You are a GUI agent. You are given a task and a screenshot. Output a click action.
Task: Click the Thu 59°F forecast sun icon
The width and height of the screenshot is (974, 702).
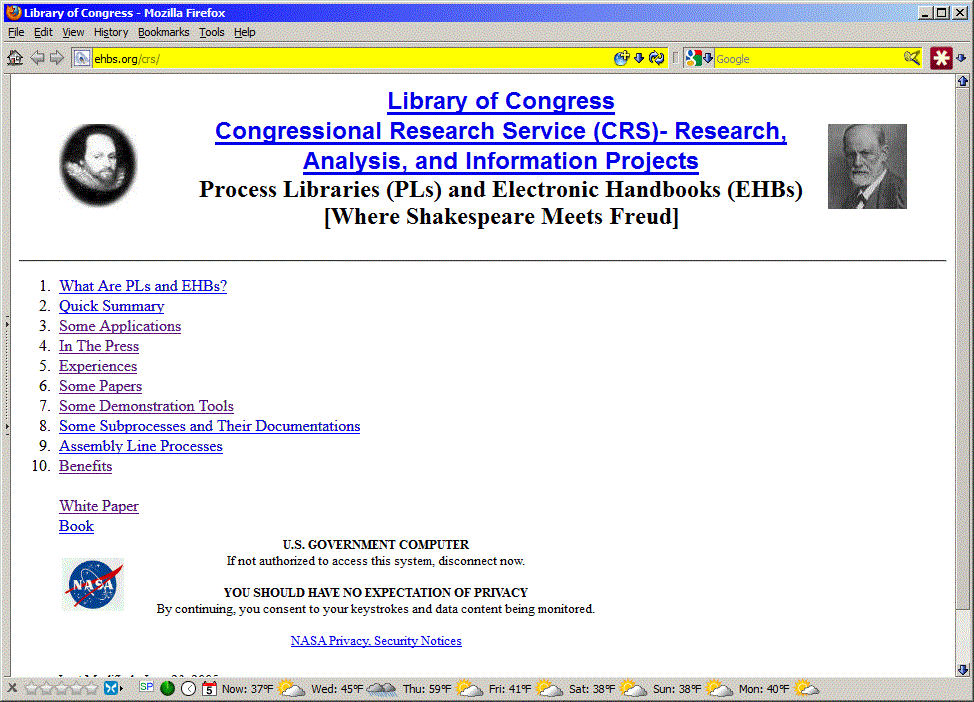click(469, 688)
